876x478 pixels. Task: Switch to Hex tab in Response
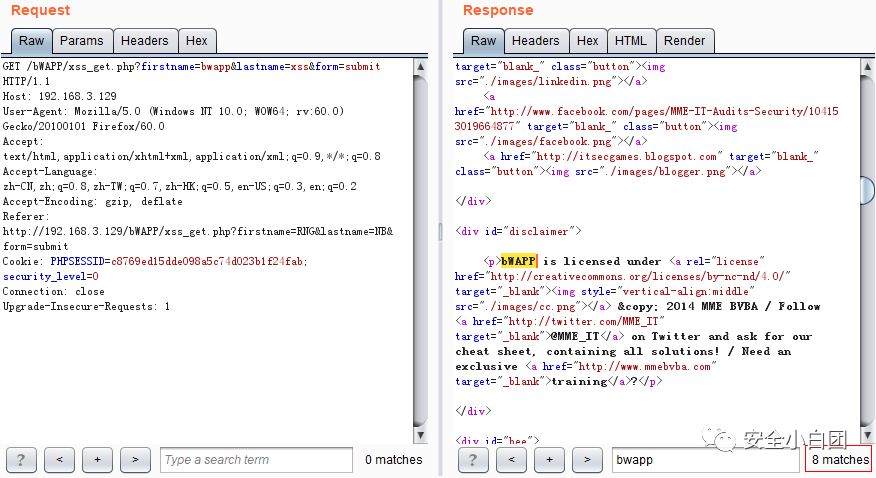coord(588,41)
